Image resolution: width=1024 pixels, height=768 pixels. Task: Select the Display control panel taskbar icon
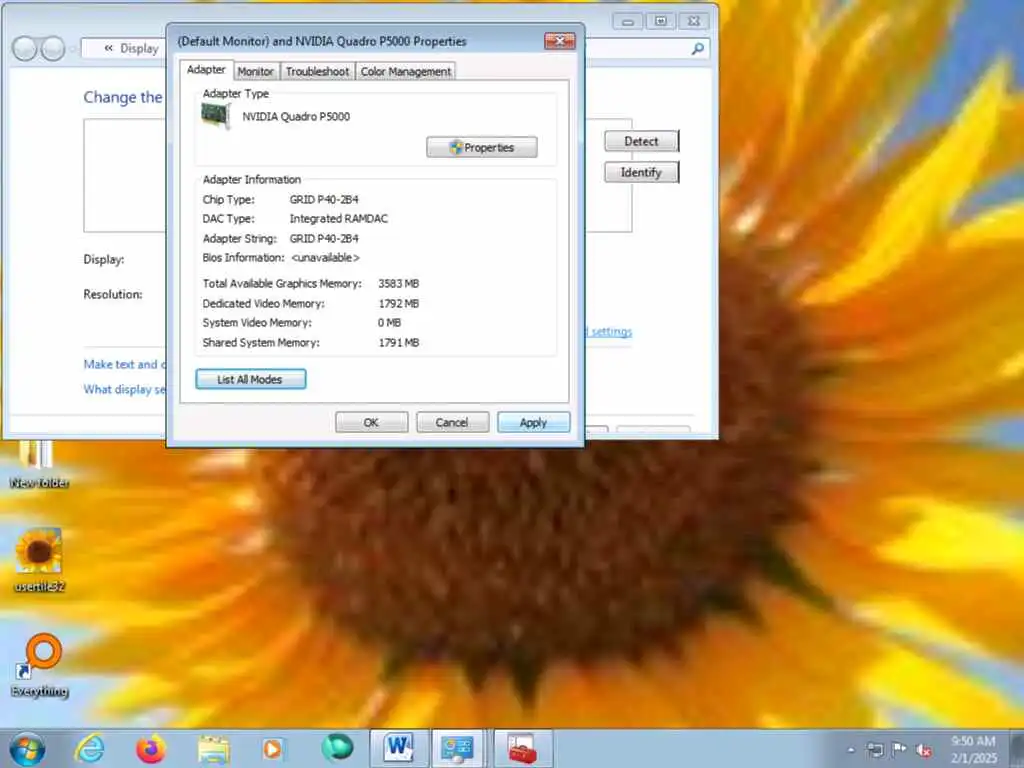pos(457,748)
